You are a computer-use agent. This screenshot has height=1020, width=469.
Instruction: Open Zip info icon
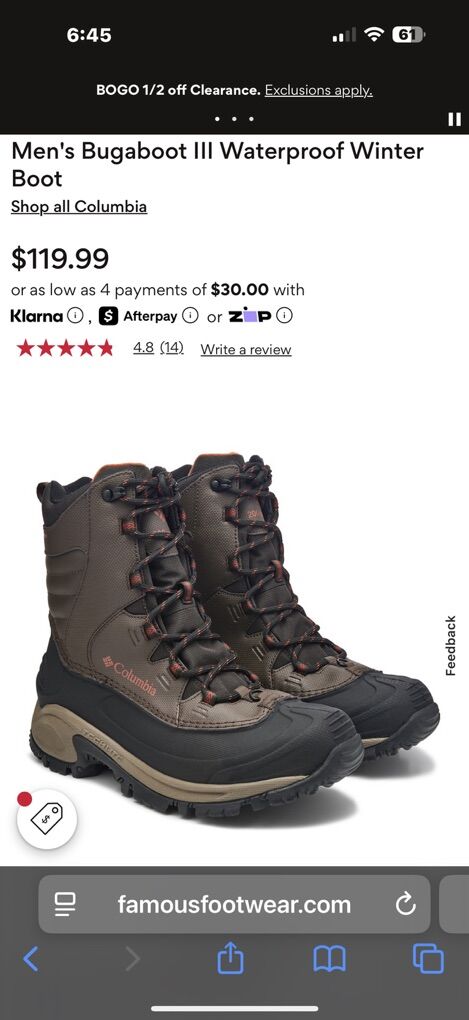coord(284,317)
